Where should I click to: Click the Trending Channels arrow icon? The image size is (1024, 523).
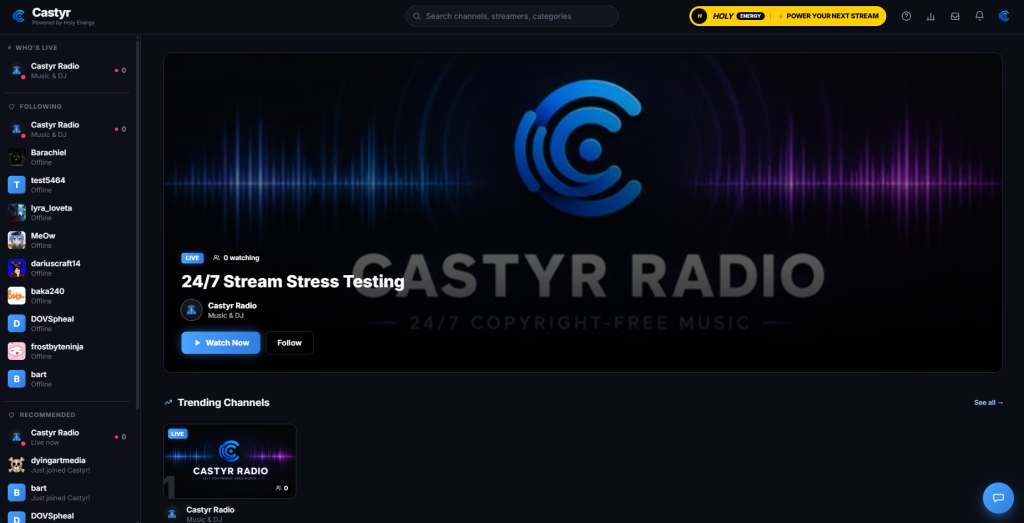tap(168, 403)
